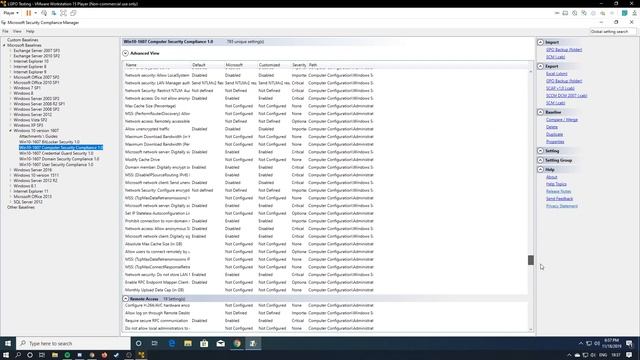Click the baseline Properties link
Viewport: 640px width, 360px height.
click(x=555, y=142)
